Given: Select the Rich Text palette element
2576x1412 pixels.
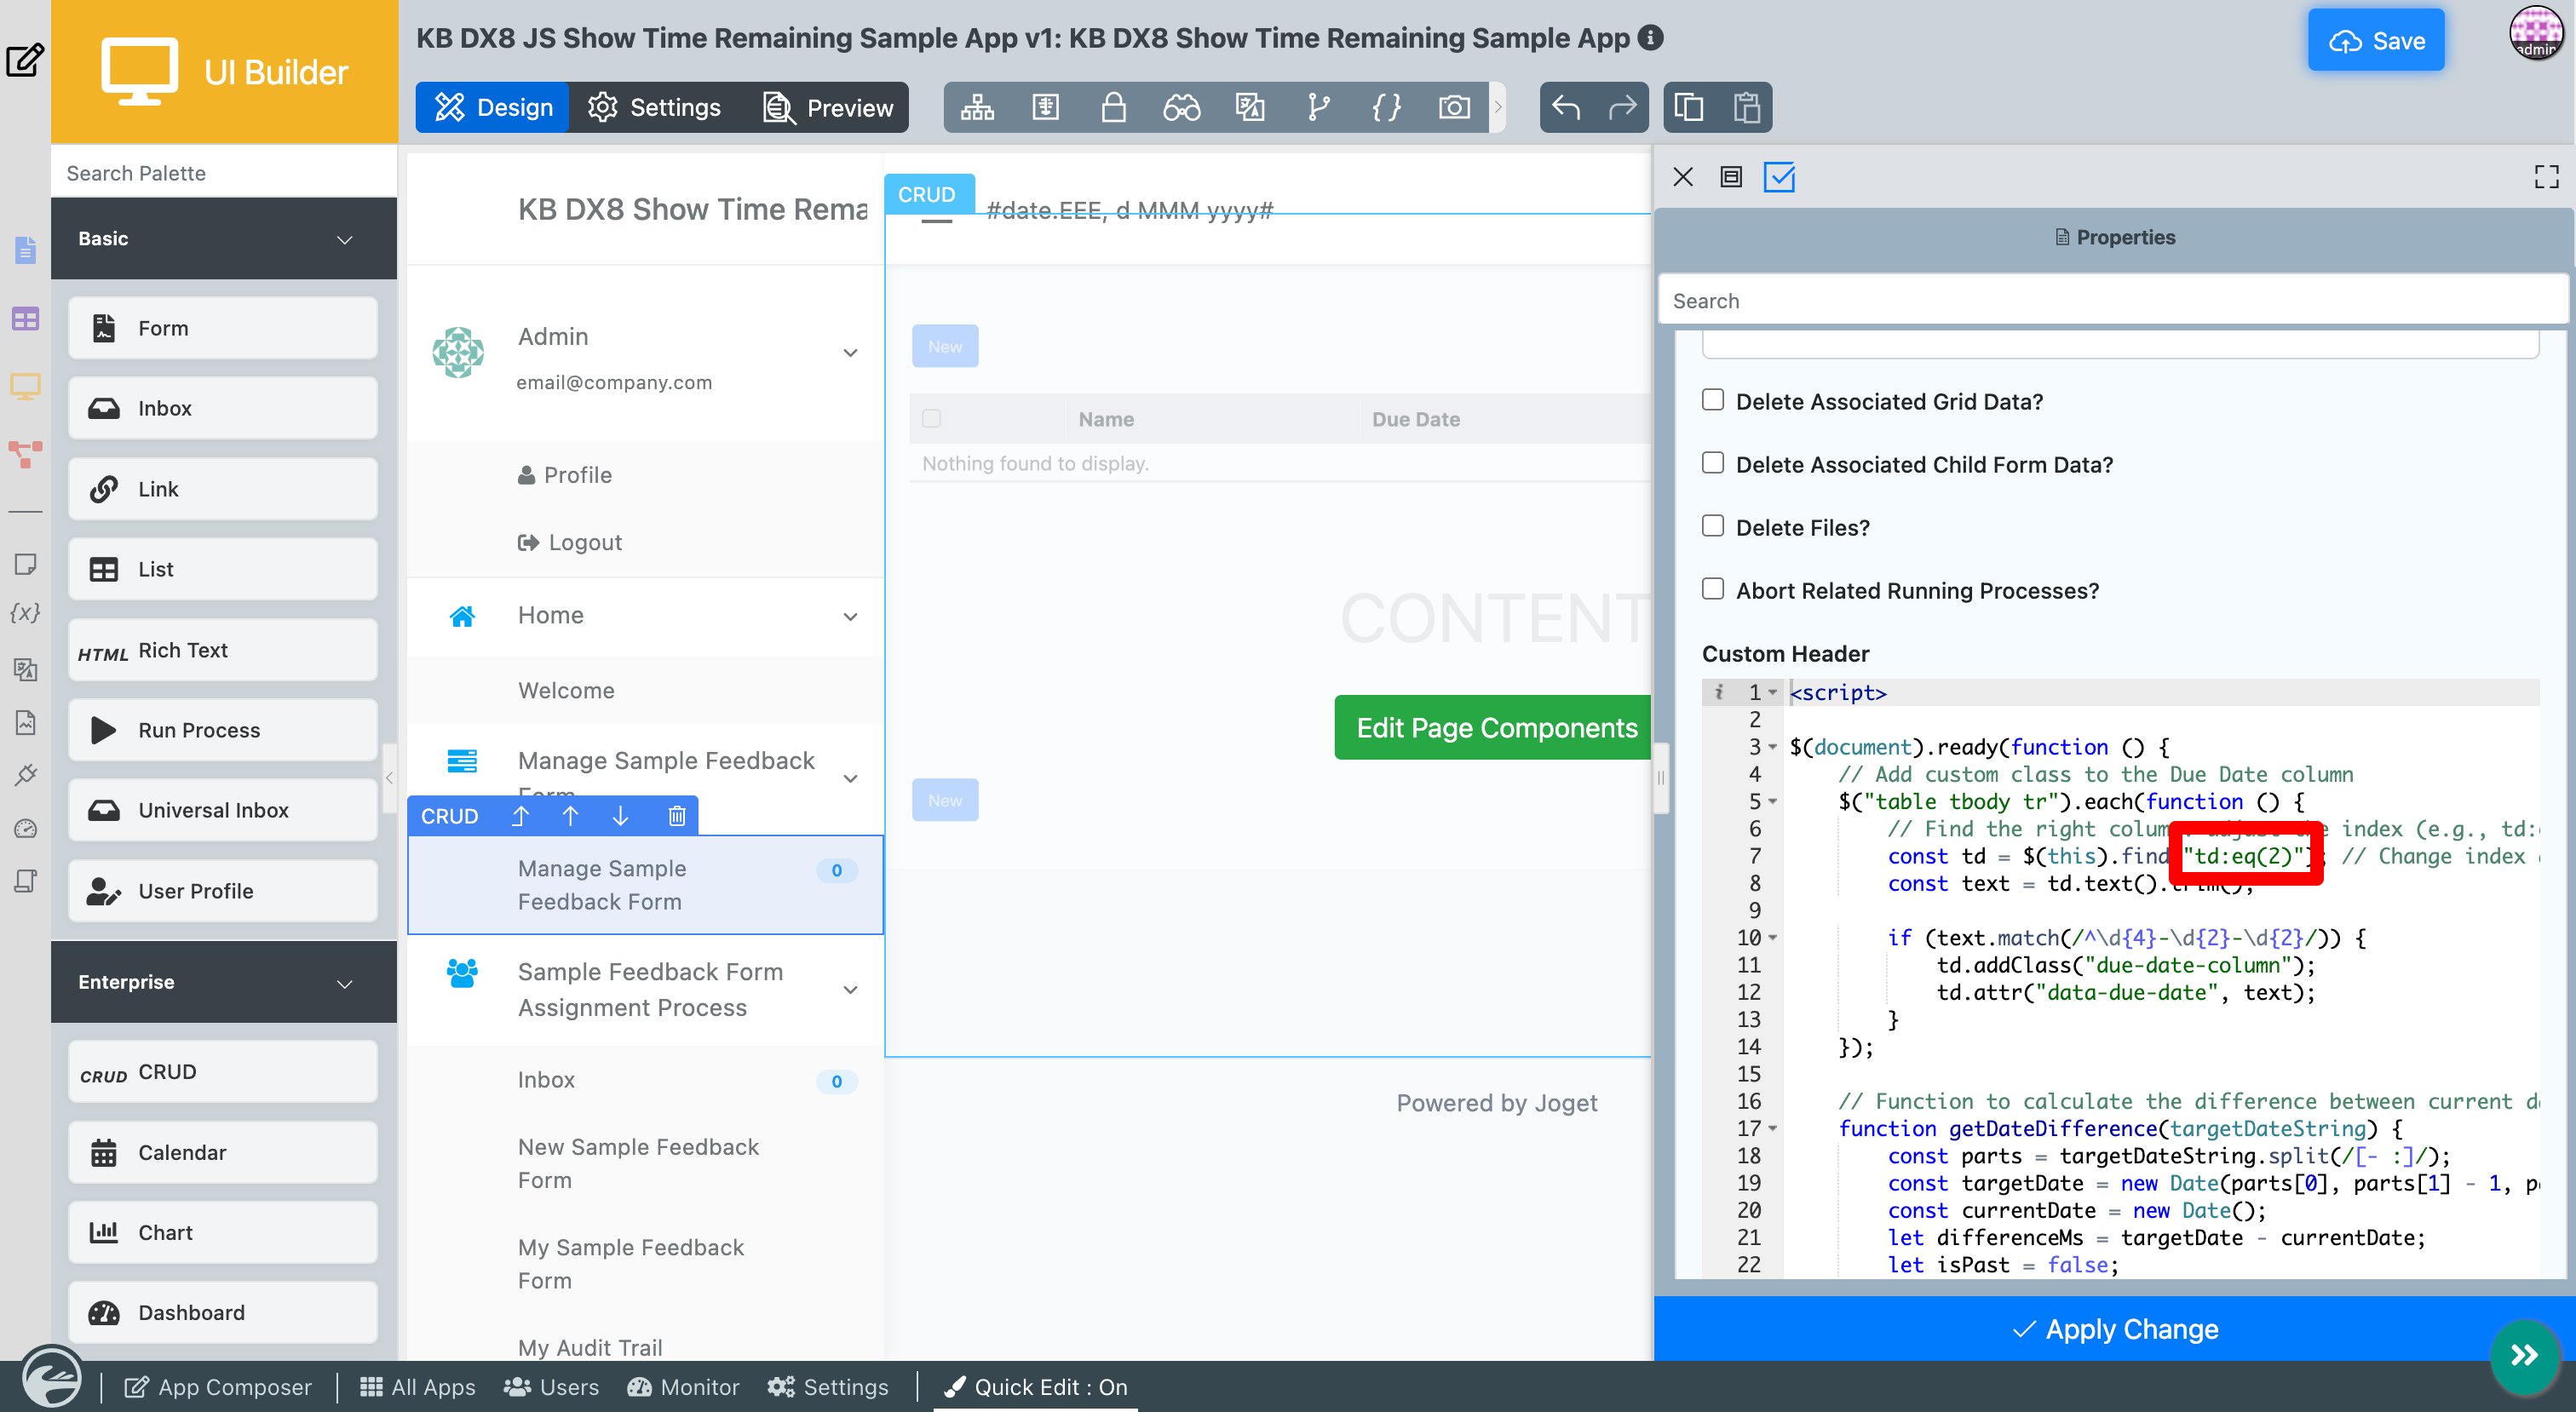Looking at the screenshot, I should pos(223,650).
